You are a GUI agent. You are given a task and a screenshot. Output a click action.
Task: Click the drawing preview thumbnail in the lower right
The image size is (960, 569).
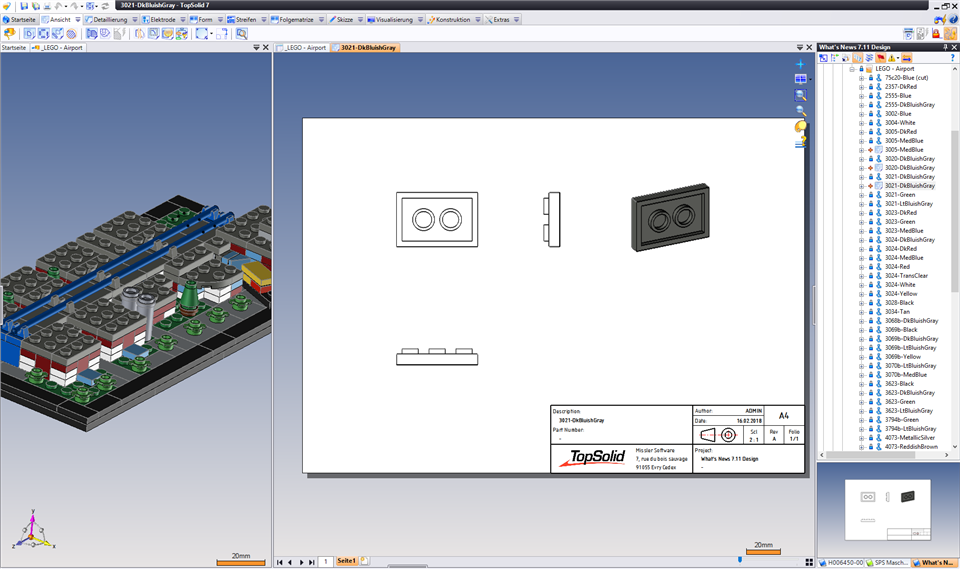tap(888, 510)
